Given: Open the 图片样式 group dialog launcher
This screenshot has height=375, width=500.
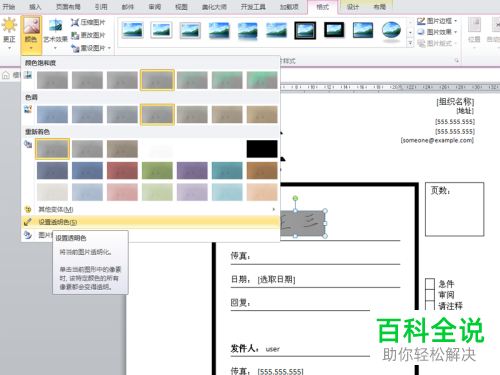Looking at the screenshot, I should [456, 61].
